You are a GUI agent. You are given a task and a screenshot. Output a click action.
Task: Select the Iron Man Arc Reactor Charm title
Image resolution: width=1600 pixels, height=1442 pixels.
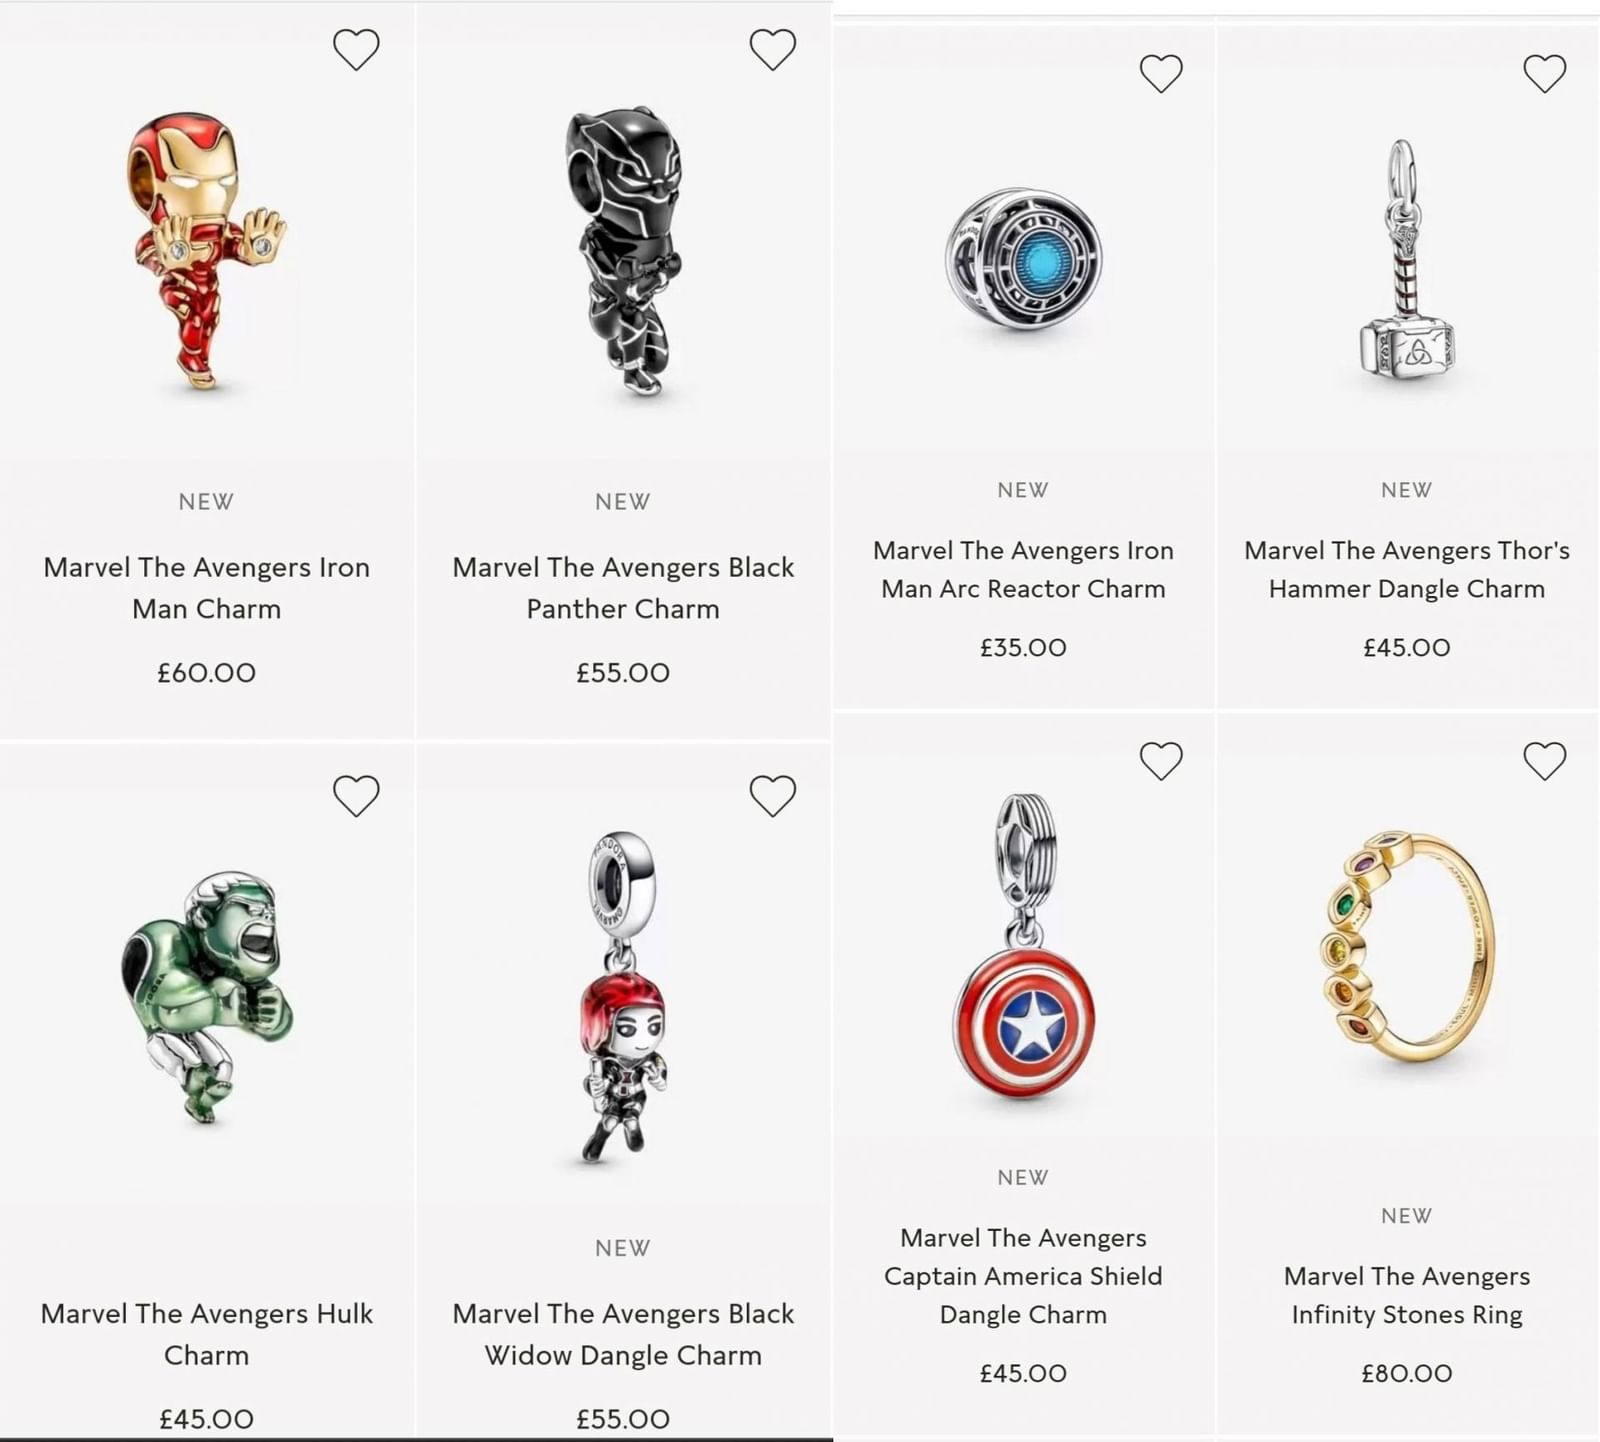coord(1022,569)
